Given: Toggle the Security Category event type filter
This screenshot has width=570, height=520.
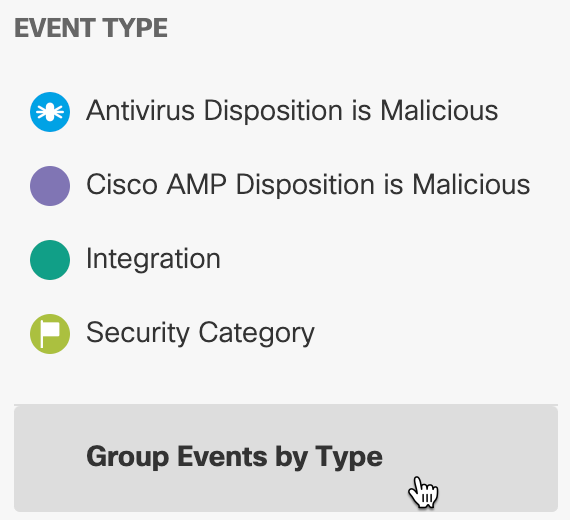Looking at the screenshot, I should 172,334.
